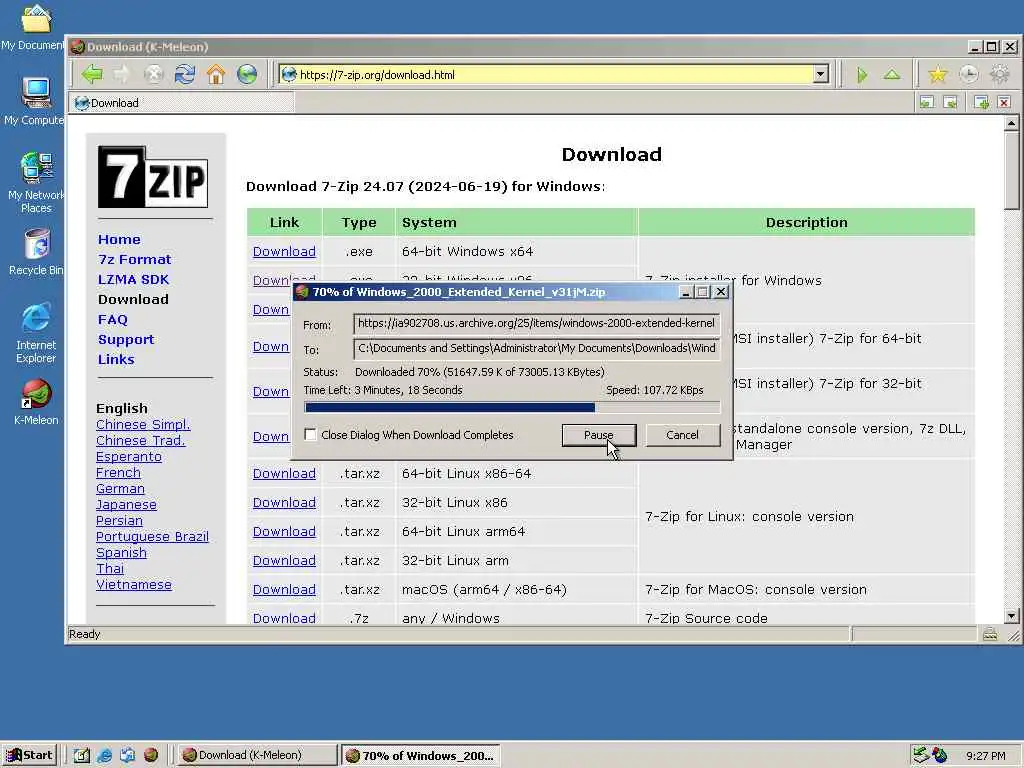
Task: Switch to the Download browser tab
Action: [x=182, y=103]
